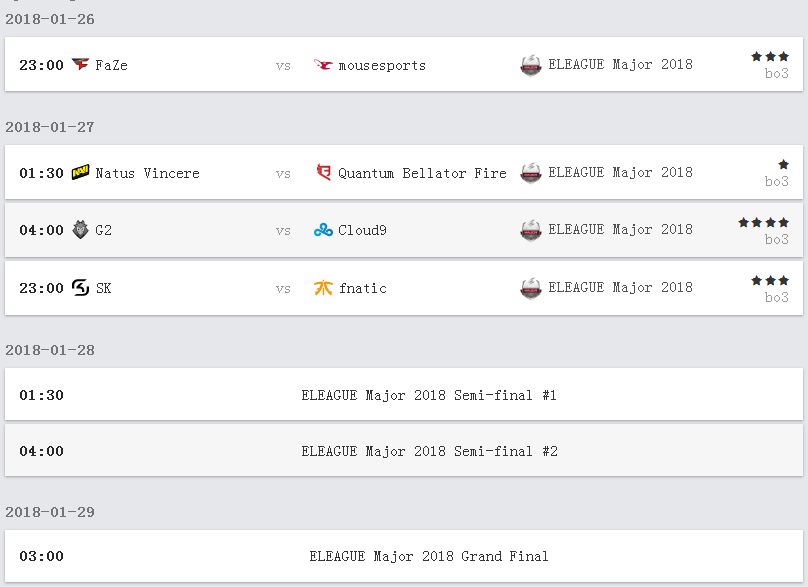Click the bo3 label on Natus Vincere match
The height and width of the screenshot is (587, 808).
coord(777,181)
